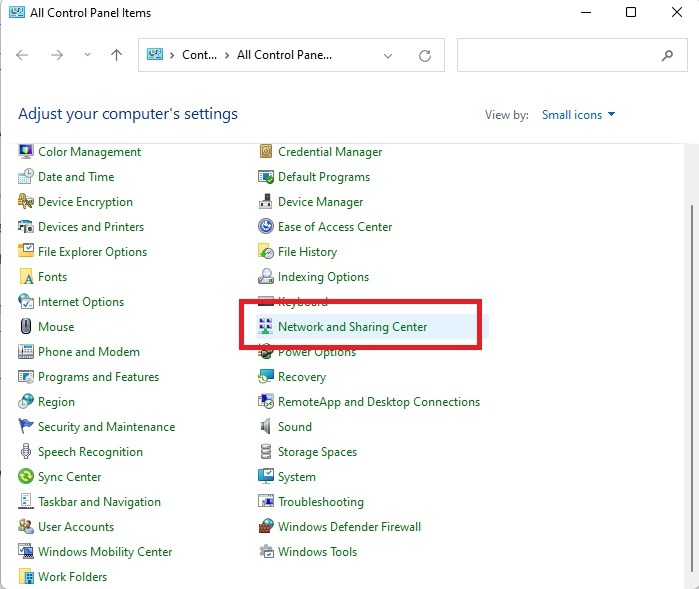Maximize the All Control Panel Items window
Screen dimensions: 699x589
[631, 12]
